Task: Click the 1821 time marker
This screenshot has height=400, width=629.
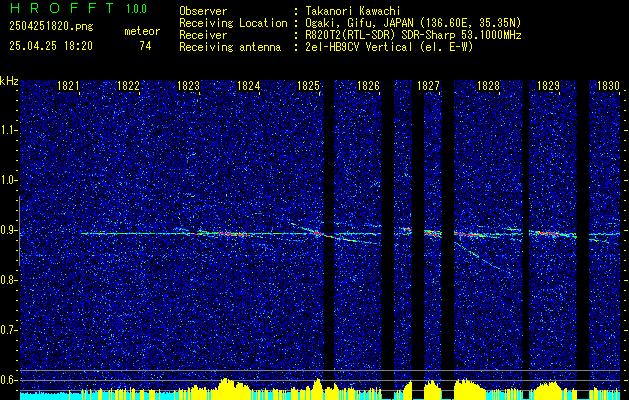Action: pos(68,86)
